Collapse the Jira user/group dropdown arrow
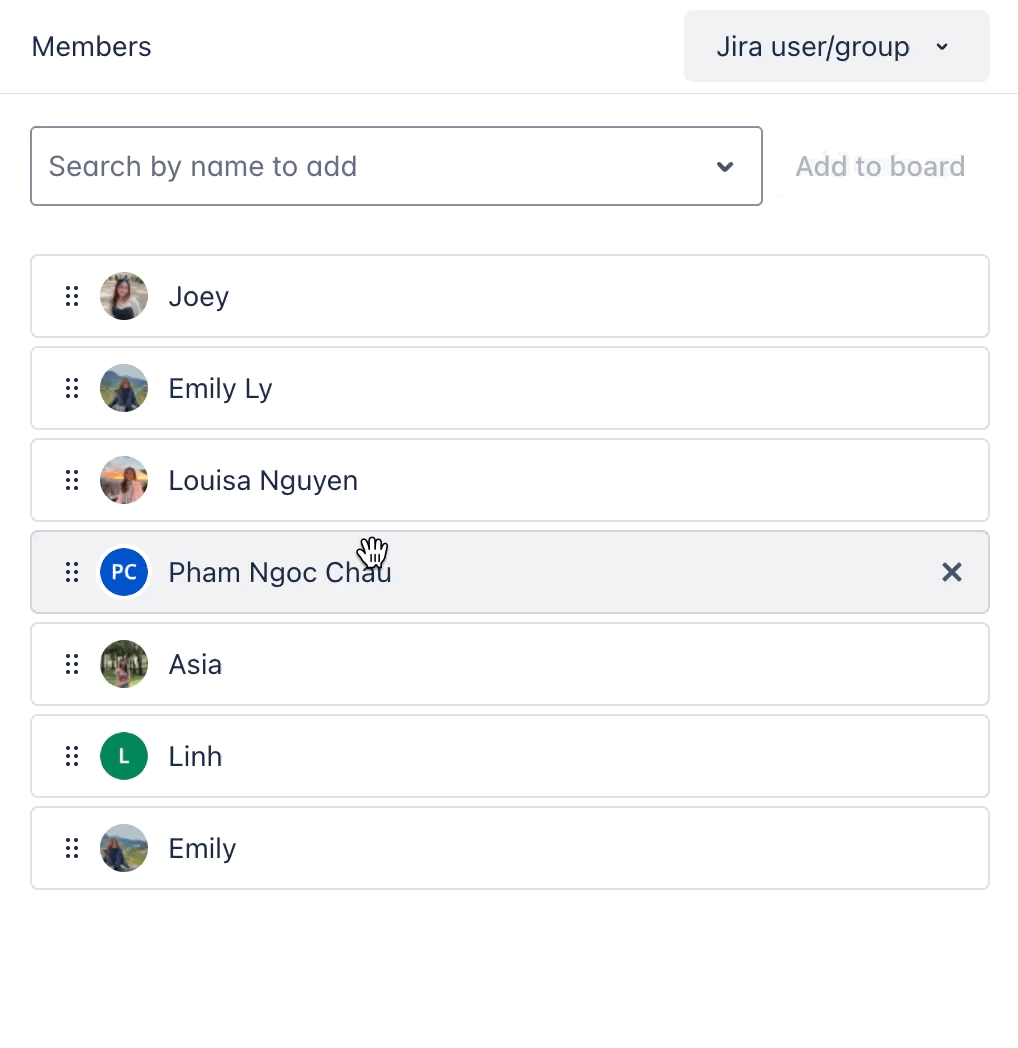Image resolution: width=1018 pixels, height=1048 pixels. 941,46
